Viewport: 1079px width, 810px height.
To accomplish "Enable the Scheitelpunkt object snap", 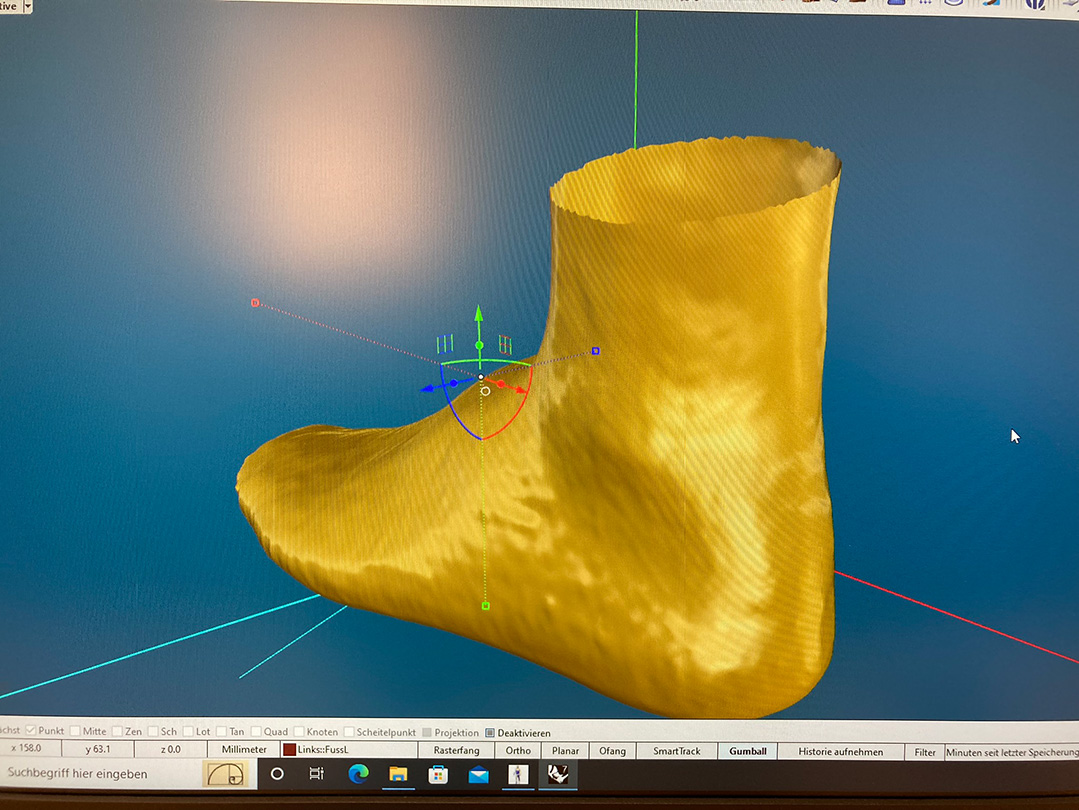I will click(349, 732).
